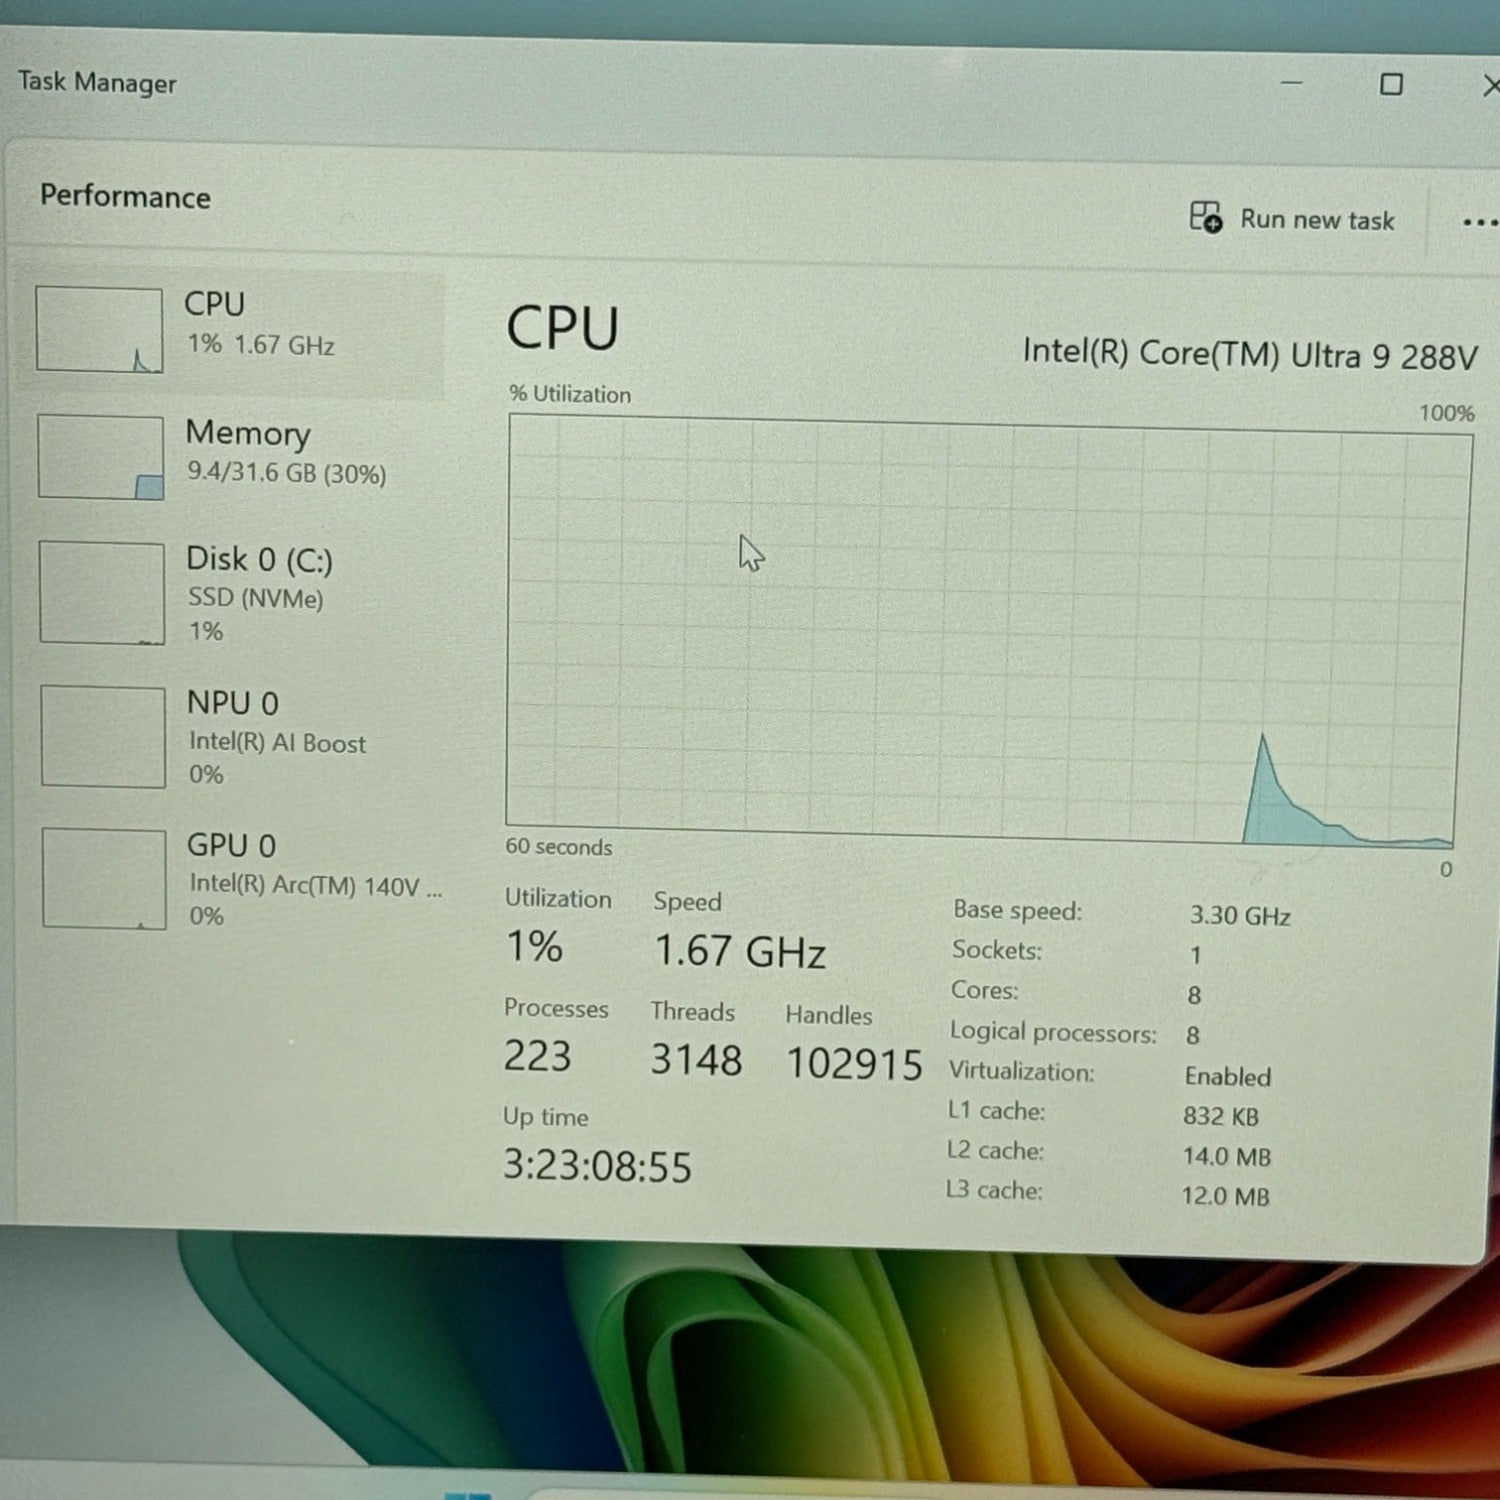Viewport: 1500px width, 1500px height.
Task: Click the Run new task icon
Action: click(x=1205, y=217)
